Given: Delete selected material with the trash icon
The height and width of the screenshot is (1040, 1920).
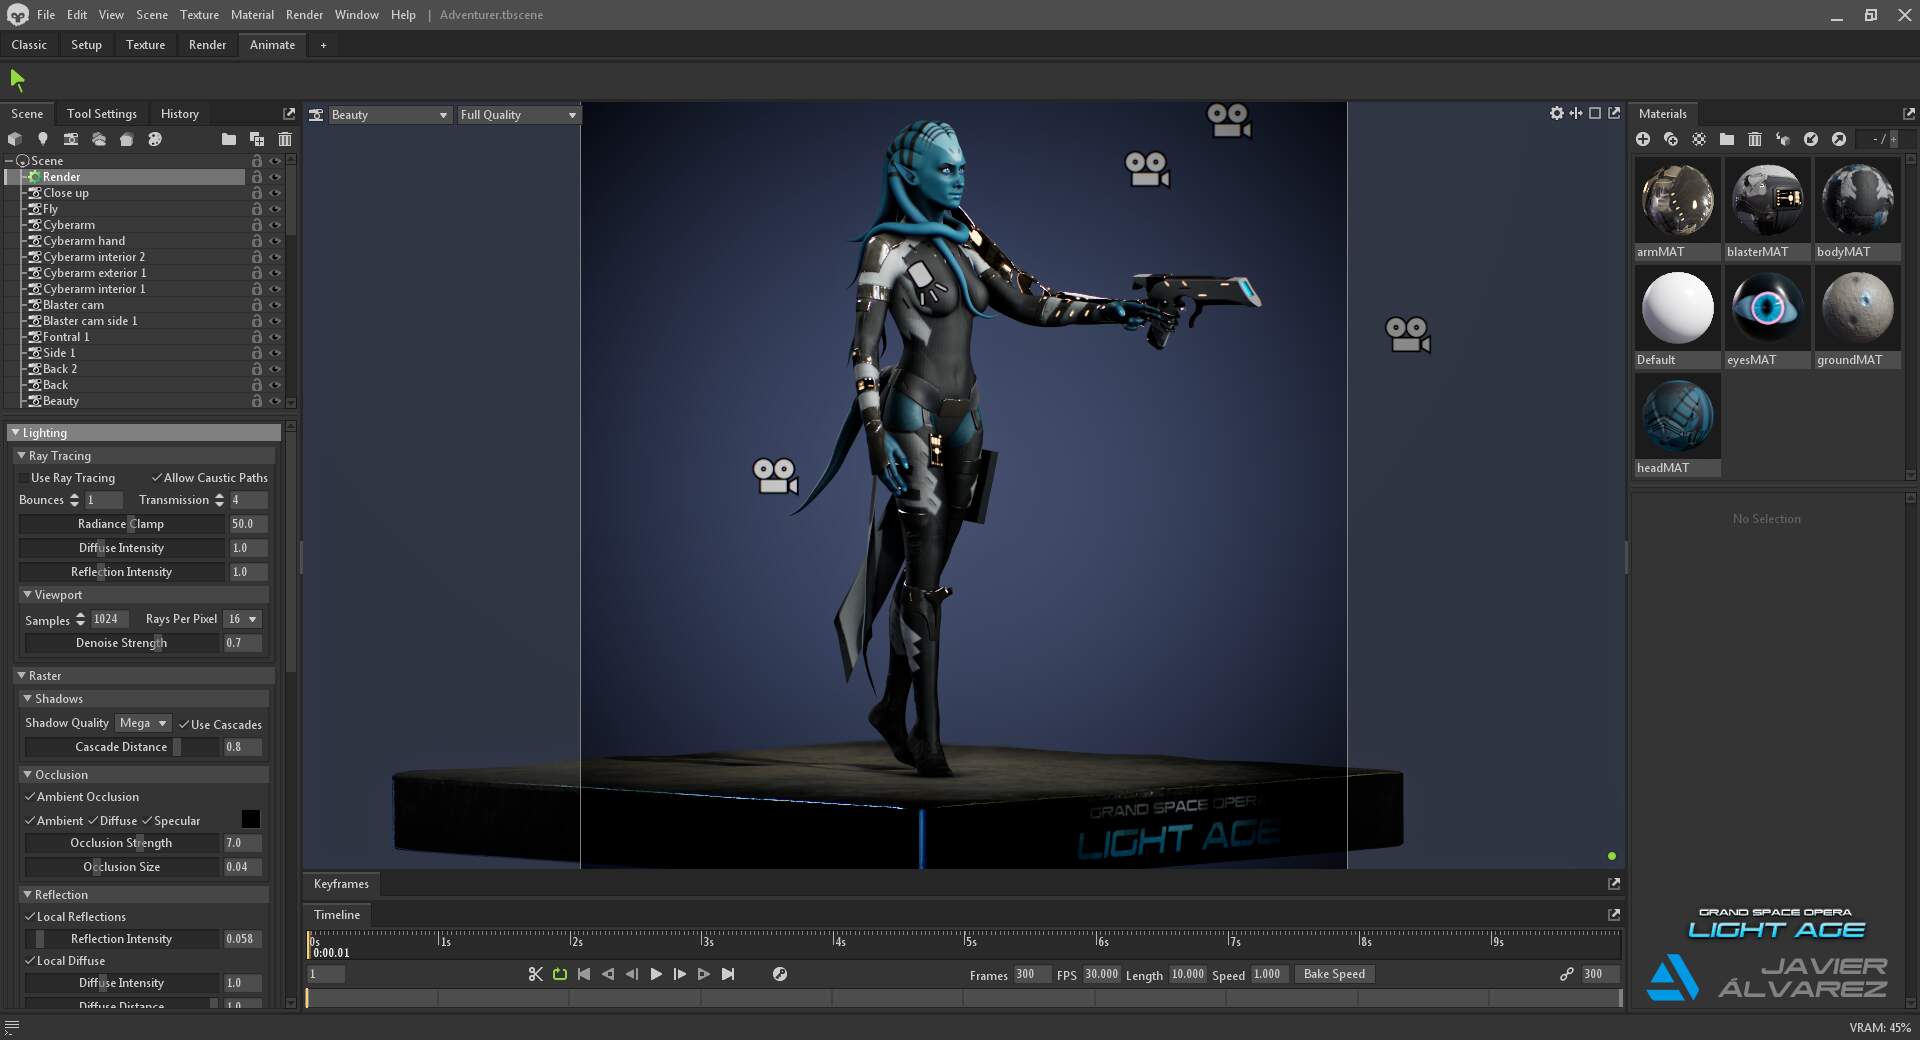Looking at the screenshot, I should 1755,139.
